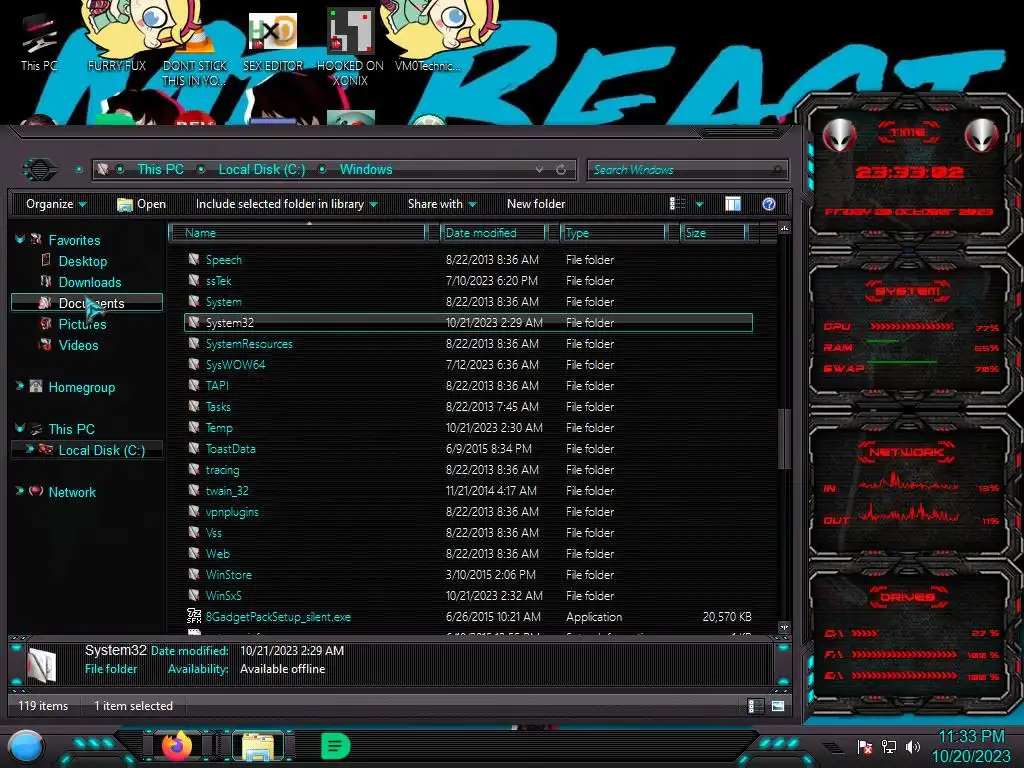Click scroll-down arrow of file list

[784, 627]
